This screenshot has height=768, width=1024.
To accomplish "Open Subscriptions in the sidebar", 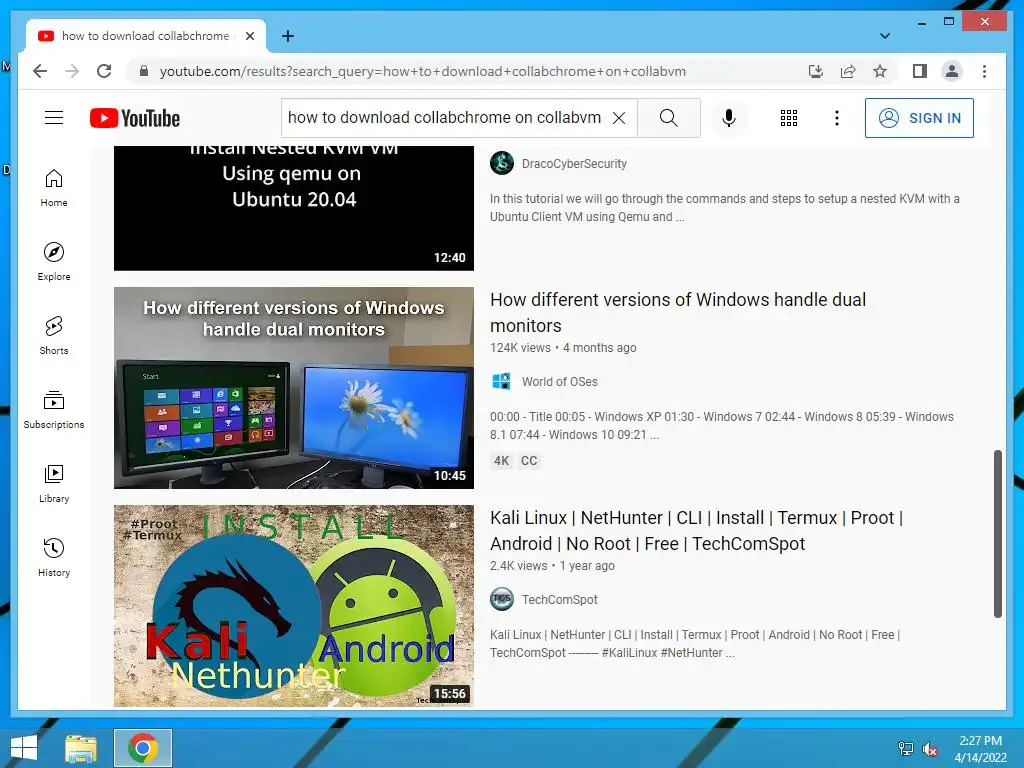I will pos(54,409).
